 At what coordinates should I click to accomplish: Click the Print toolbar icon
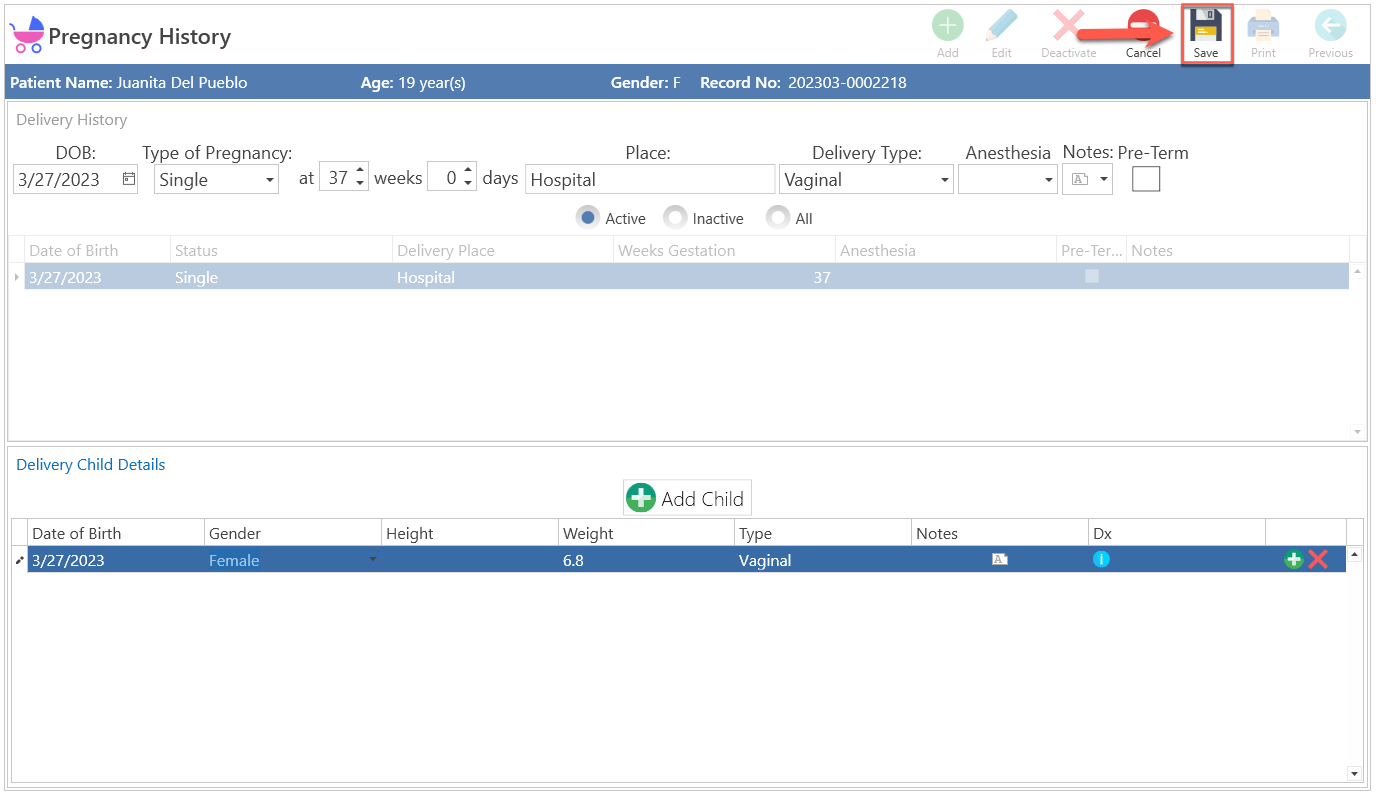1263,26
